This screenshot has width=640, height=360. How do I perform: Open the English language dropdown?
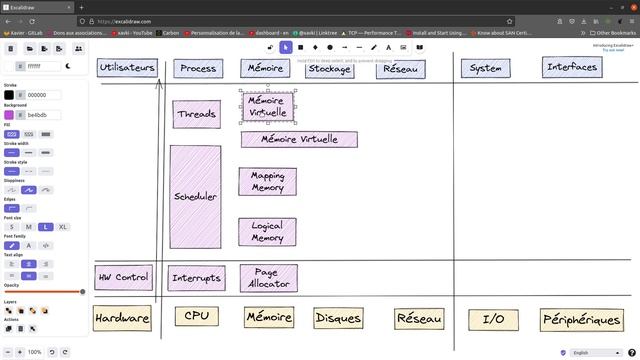click(x=596, y=353)
